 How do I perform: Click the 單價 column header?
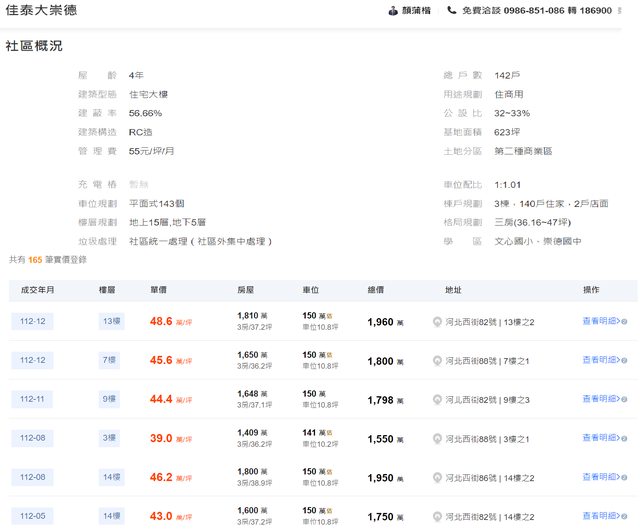[158, 289]
